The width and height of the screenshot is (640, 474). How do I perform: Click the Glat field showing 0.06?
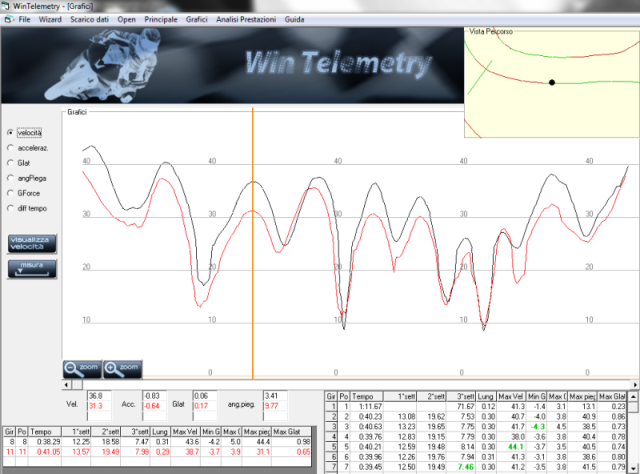coord(205,396)
